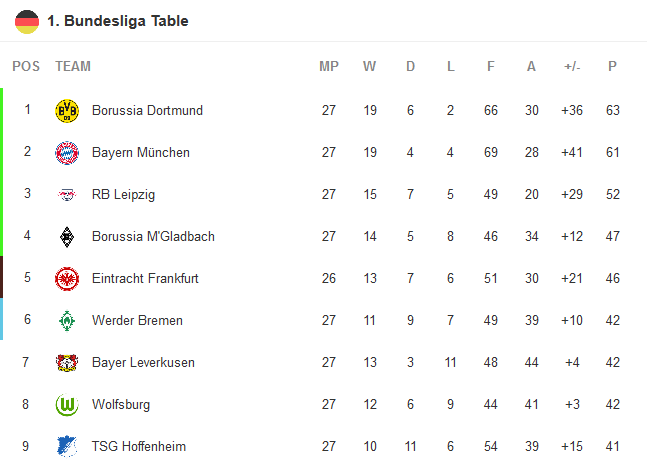Click the RB Leipzig club logo
This screenshot has width=647, height=464.
67,194
